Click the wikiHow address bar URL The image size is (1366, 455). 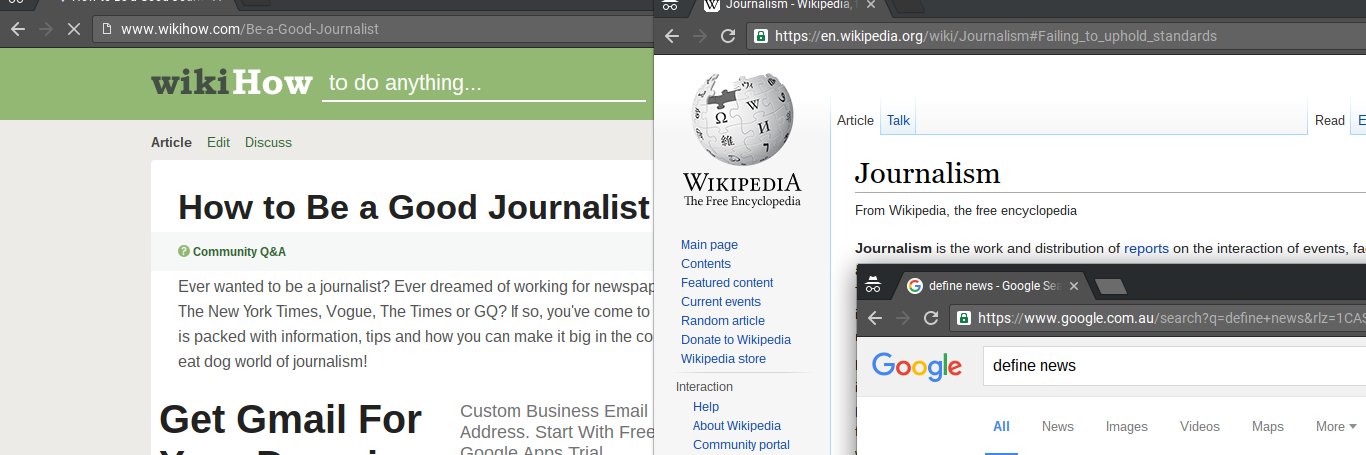249,29
